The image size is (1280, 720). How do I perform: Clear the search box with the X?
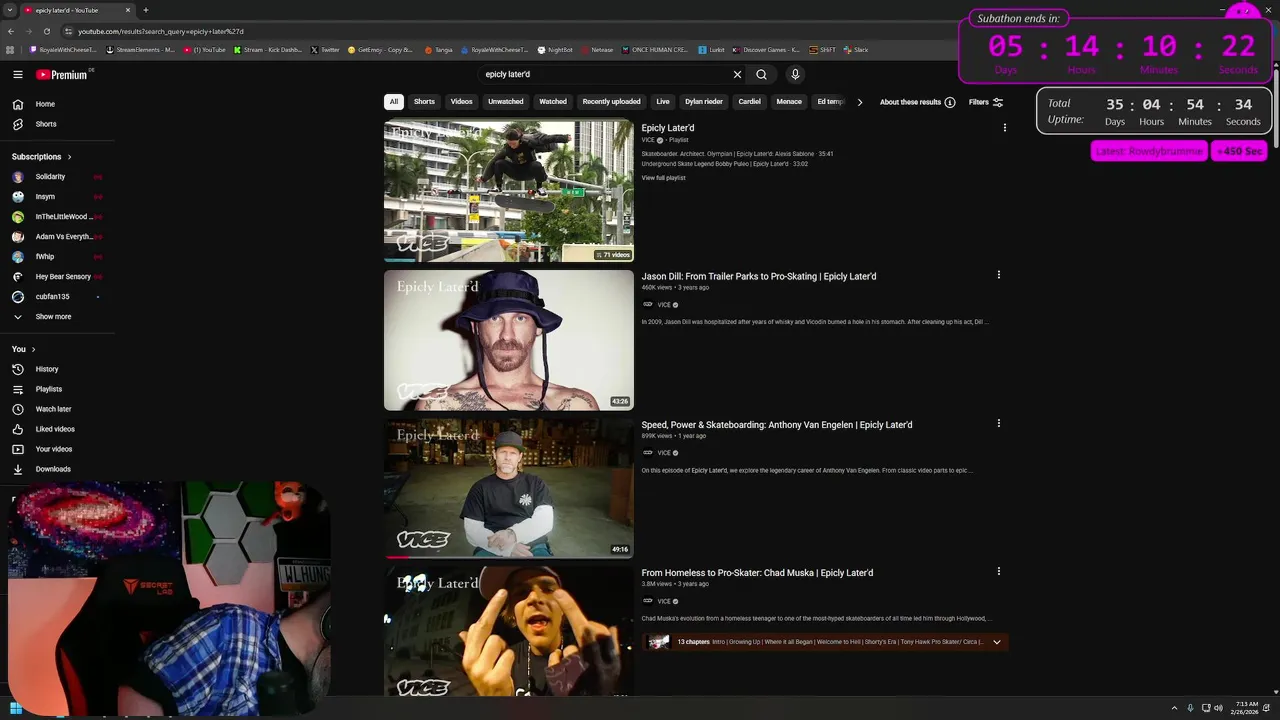pos(737,74)
